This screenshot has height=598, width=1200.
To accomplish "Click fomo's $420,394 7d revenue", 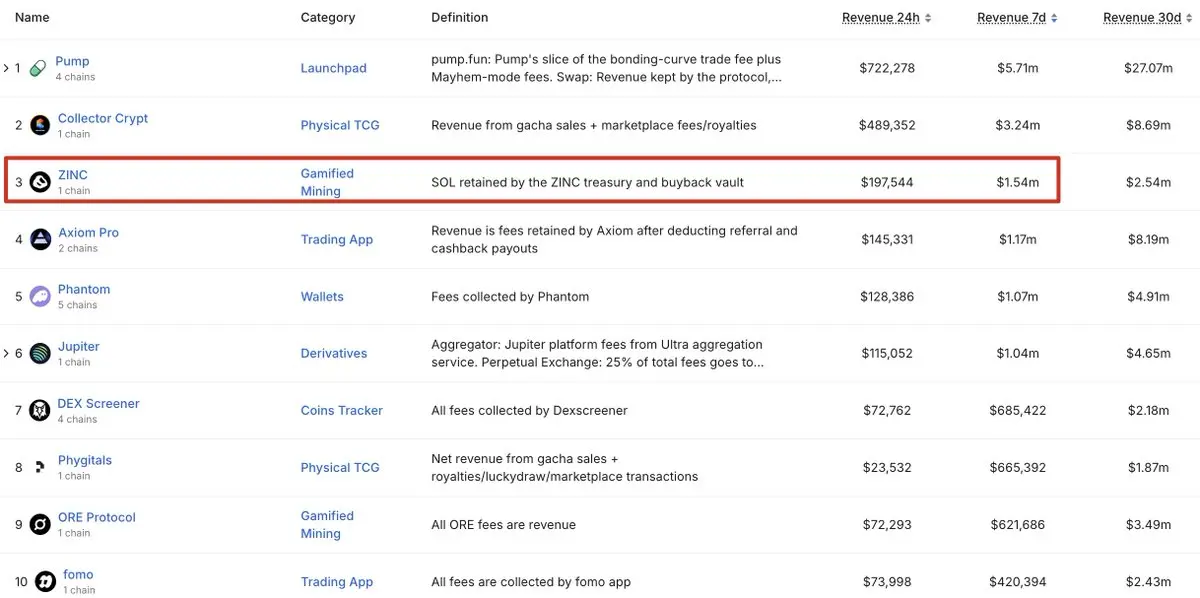I will (1018, 581).
